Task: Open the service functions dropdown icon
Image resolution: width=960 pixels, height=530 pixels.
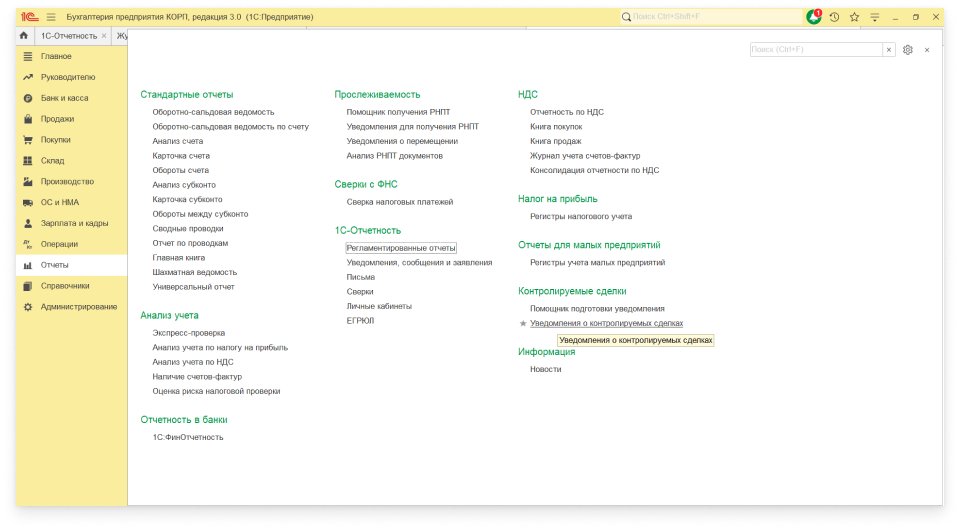Action: [x=874, y=17]
